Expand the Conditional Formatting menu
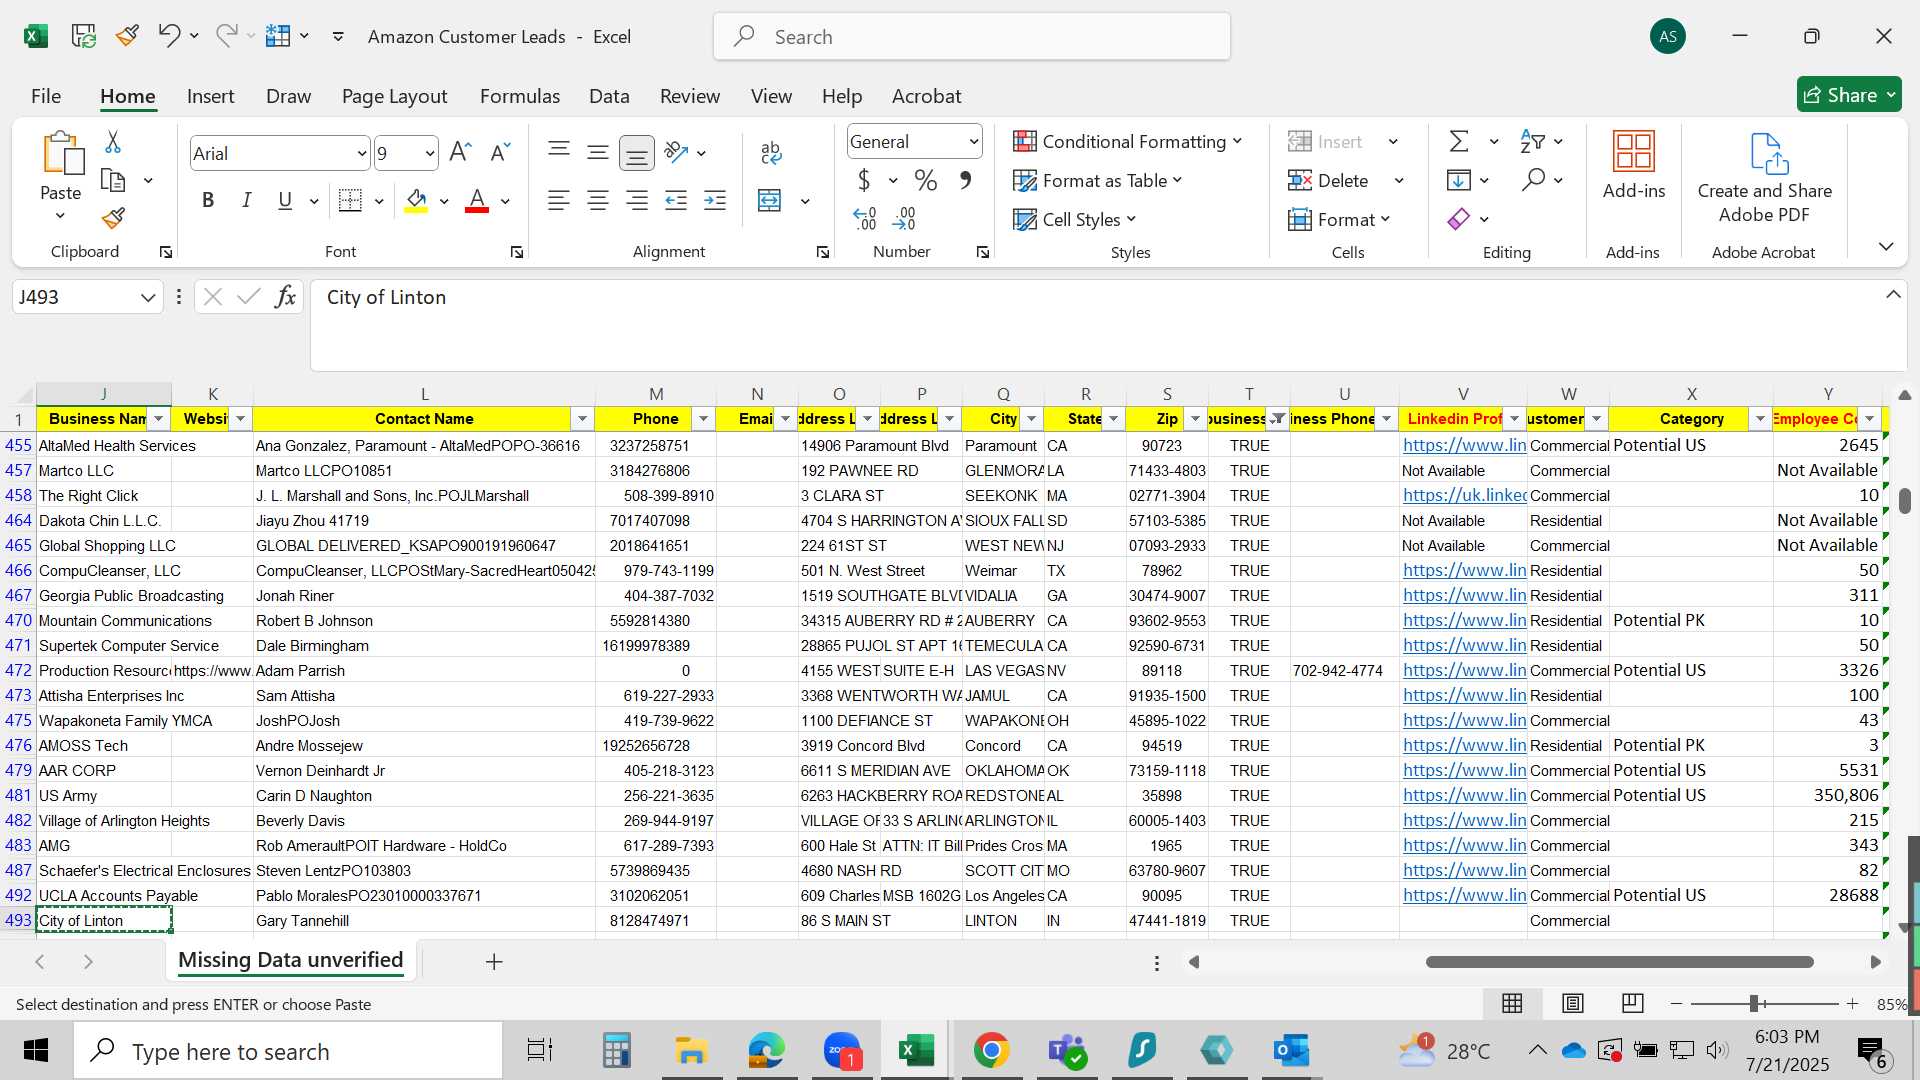 click(x=1128, y=141)
